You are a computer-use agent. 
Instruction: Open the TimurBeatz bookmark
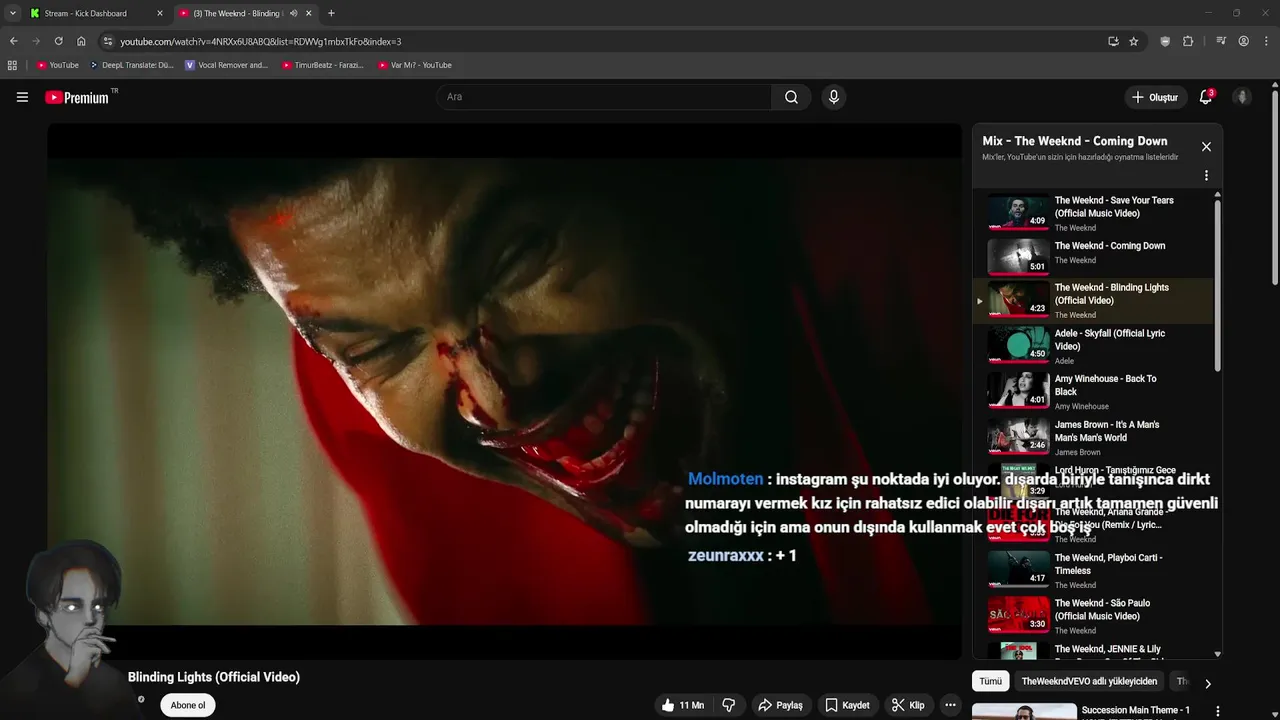point(322,65)
